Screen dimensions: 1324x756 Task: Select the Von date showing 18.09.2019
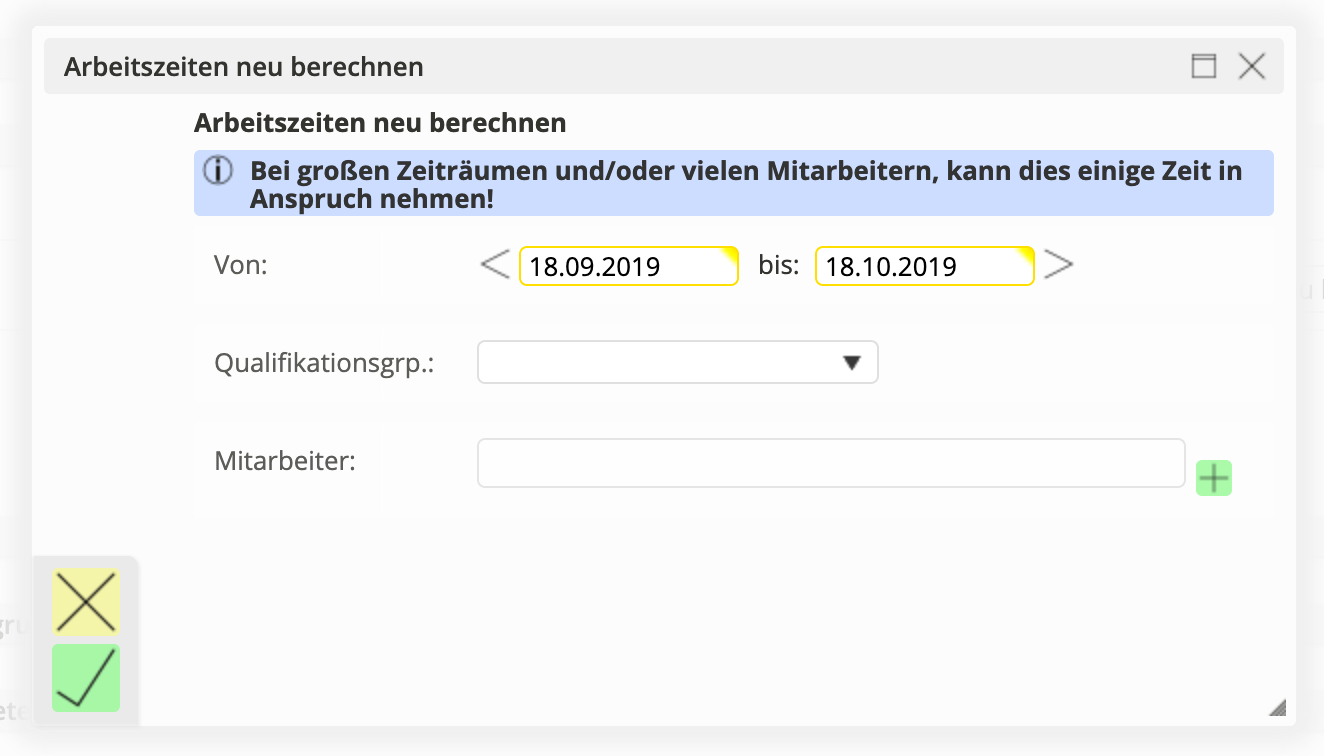tap(628, 265)
